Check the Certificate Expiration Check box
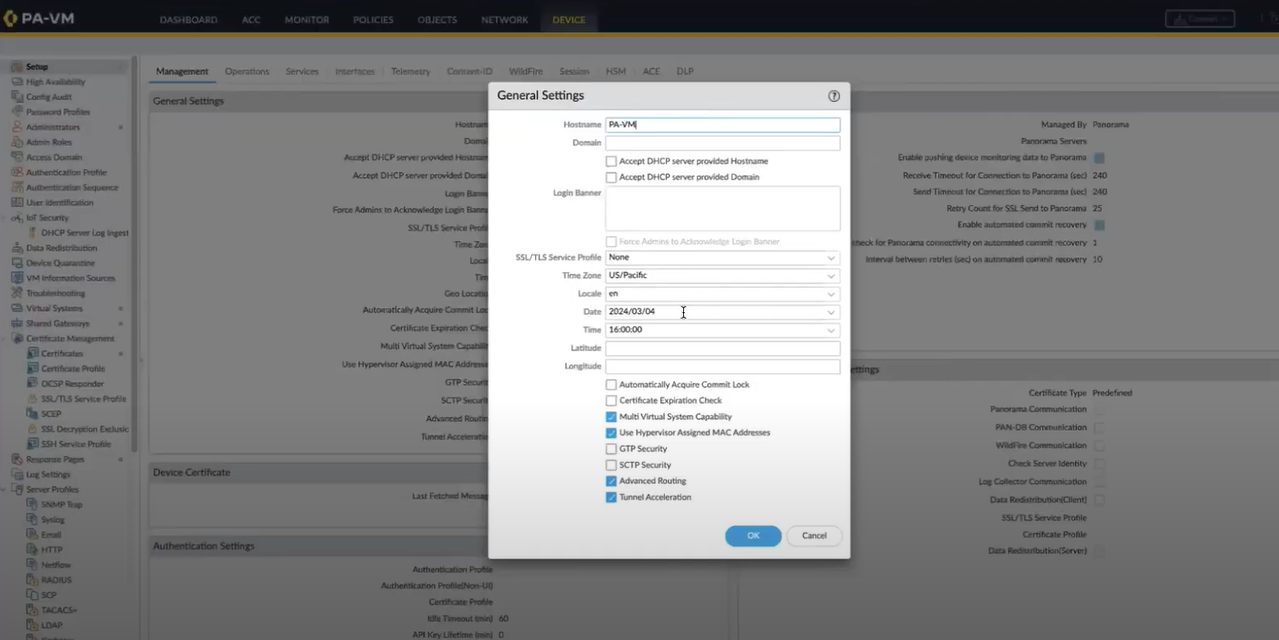The height and width of the screenshot is (640, 1279). pyautogui.click(x=611, y=401)
